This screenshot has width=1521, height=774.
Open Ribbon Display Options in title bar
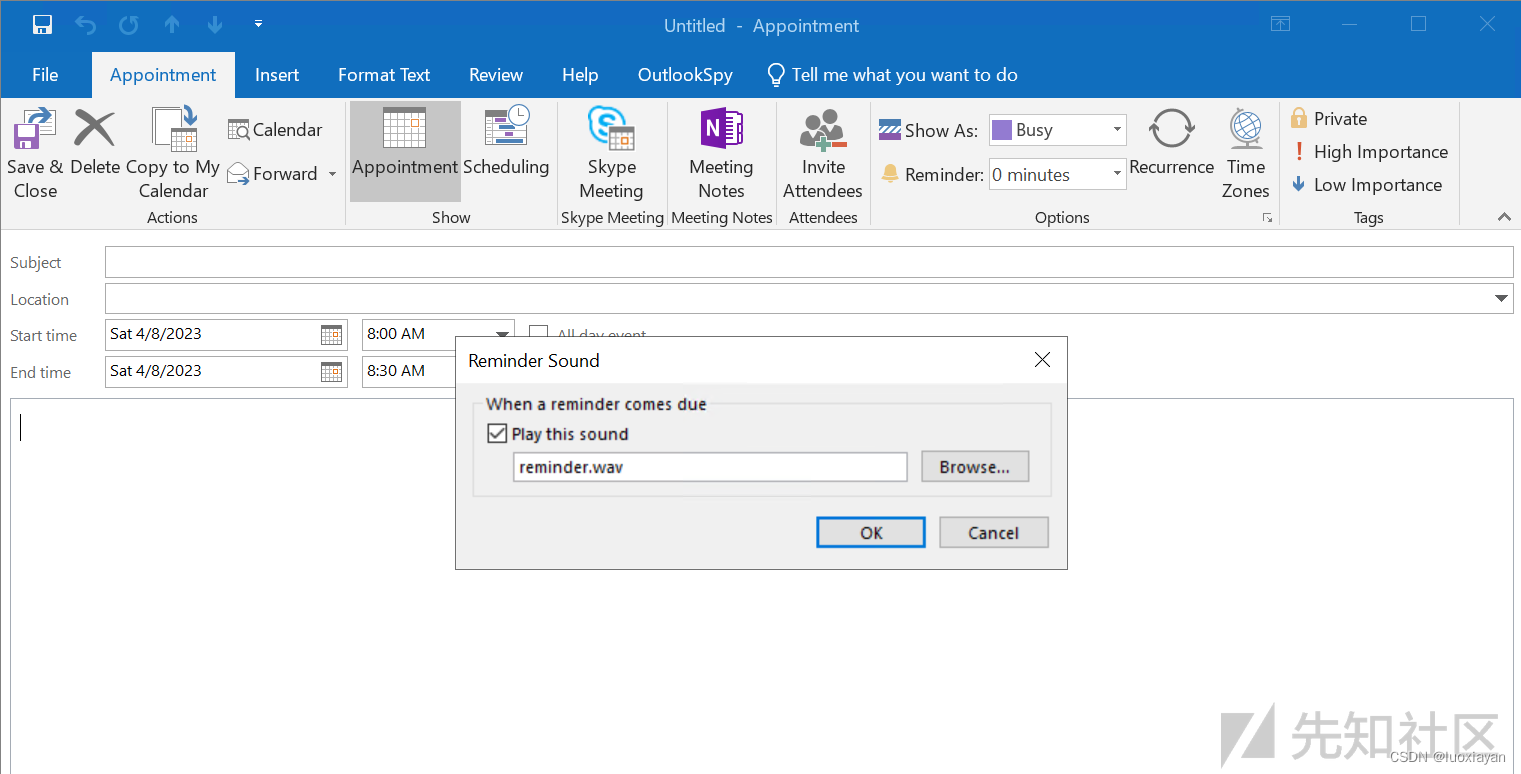[1280, 24]
